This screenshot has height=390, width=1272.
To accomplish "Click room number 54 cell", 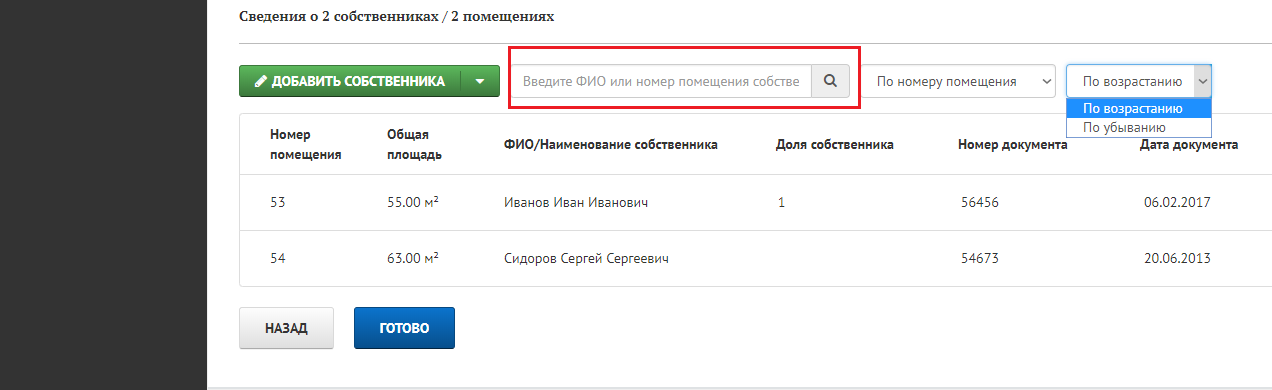I will (278, 258).
